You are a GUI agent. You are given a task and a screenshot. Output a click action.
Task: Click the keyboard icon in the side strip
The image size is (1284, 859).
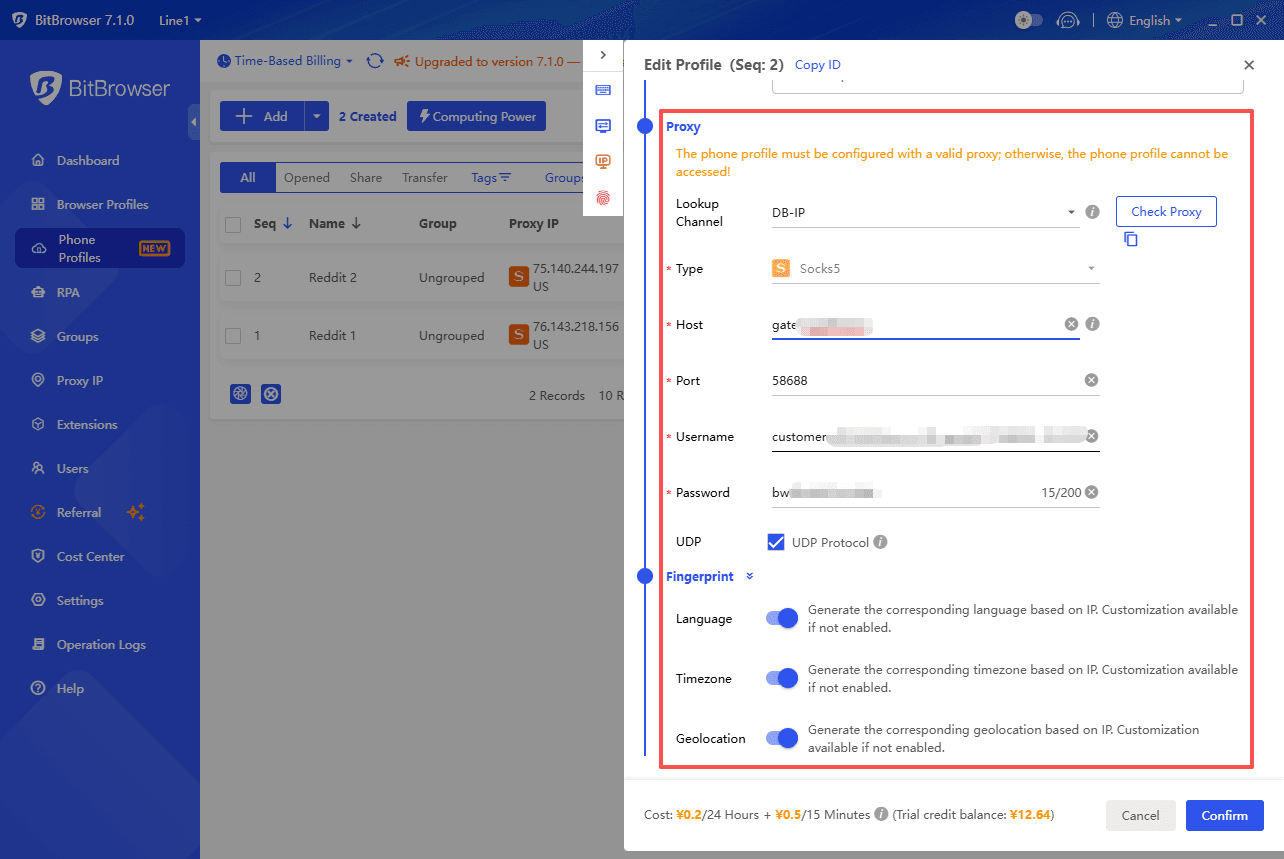tap(603, 90)
